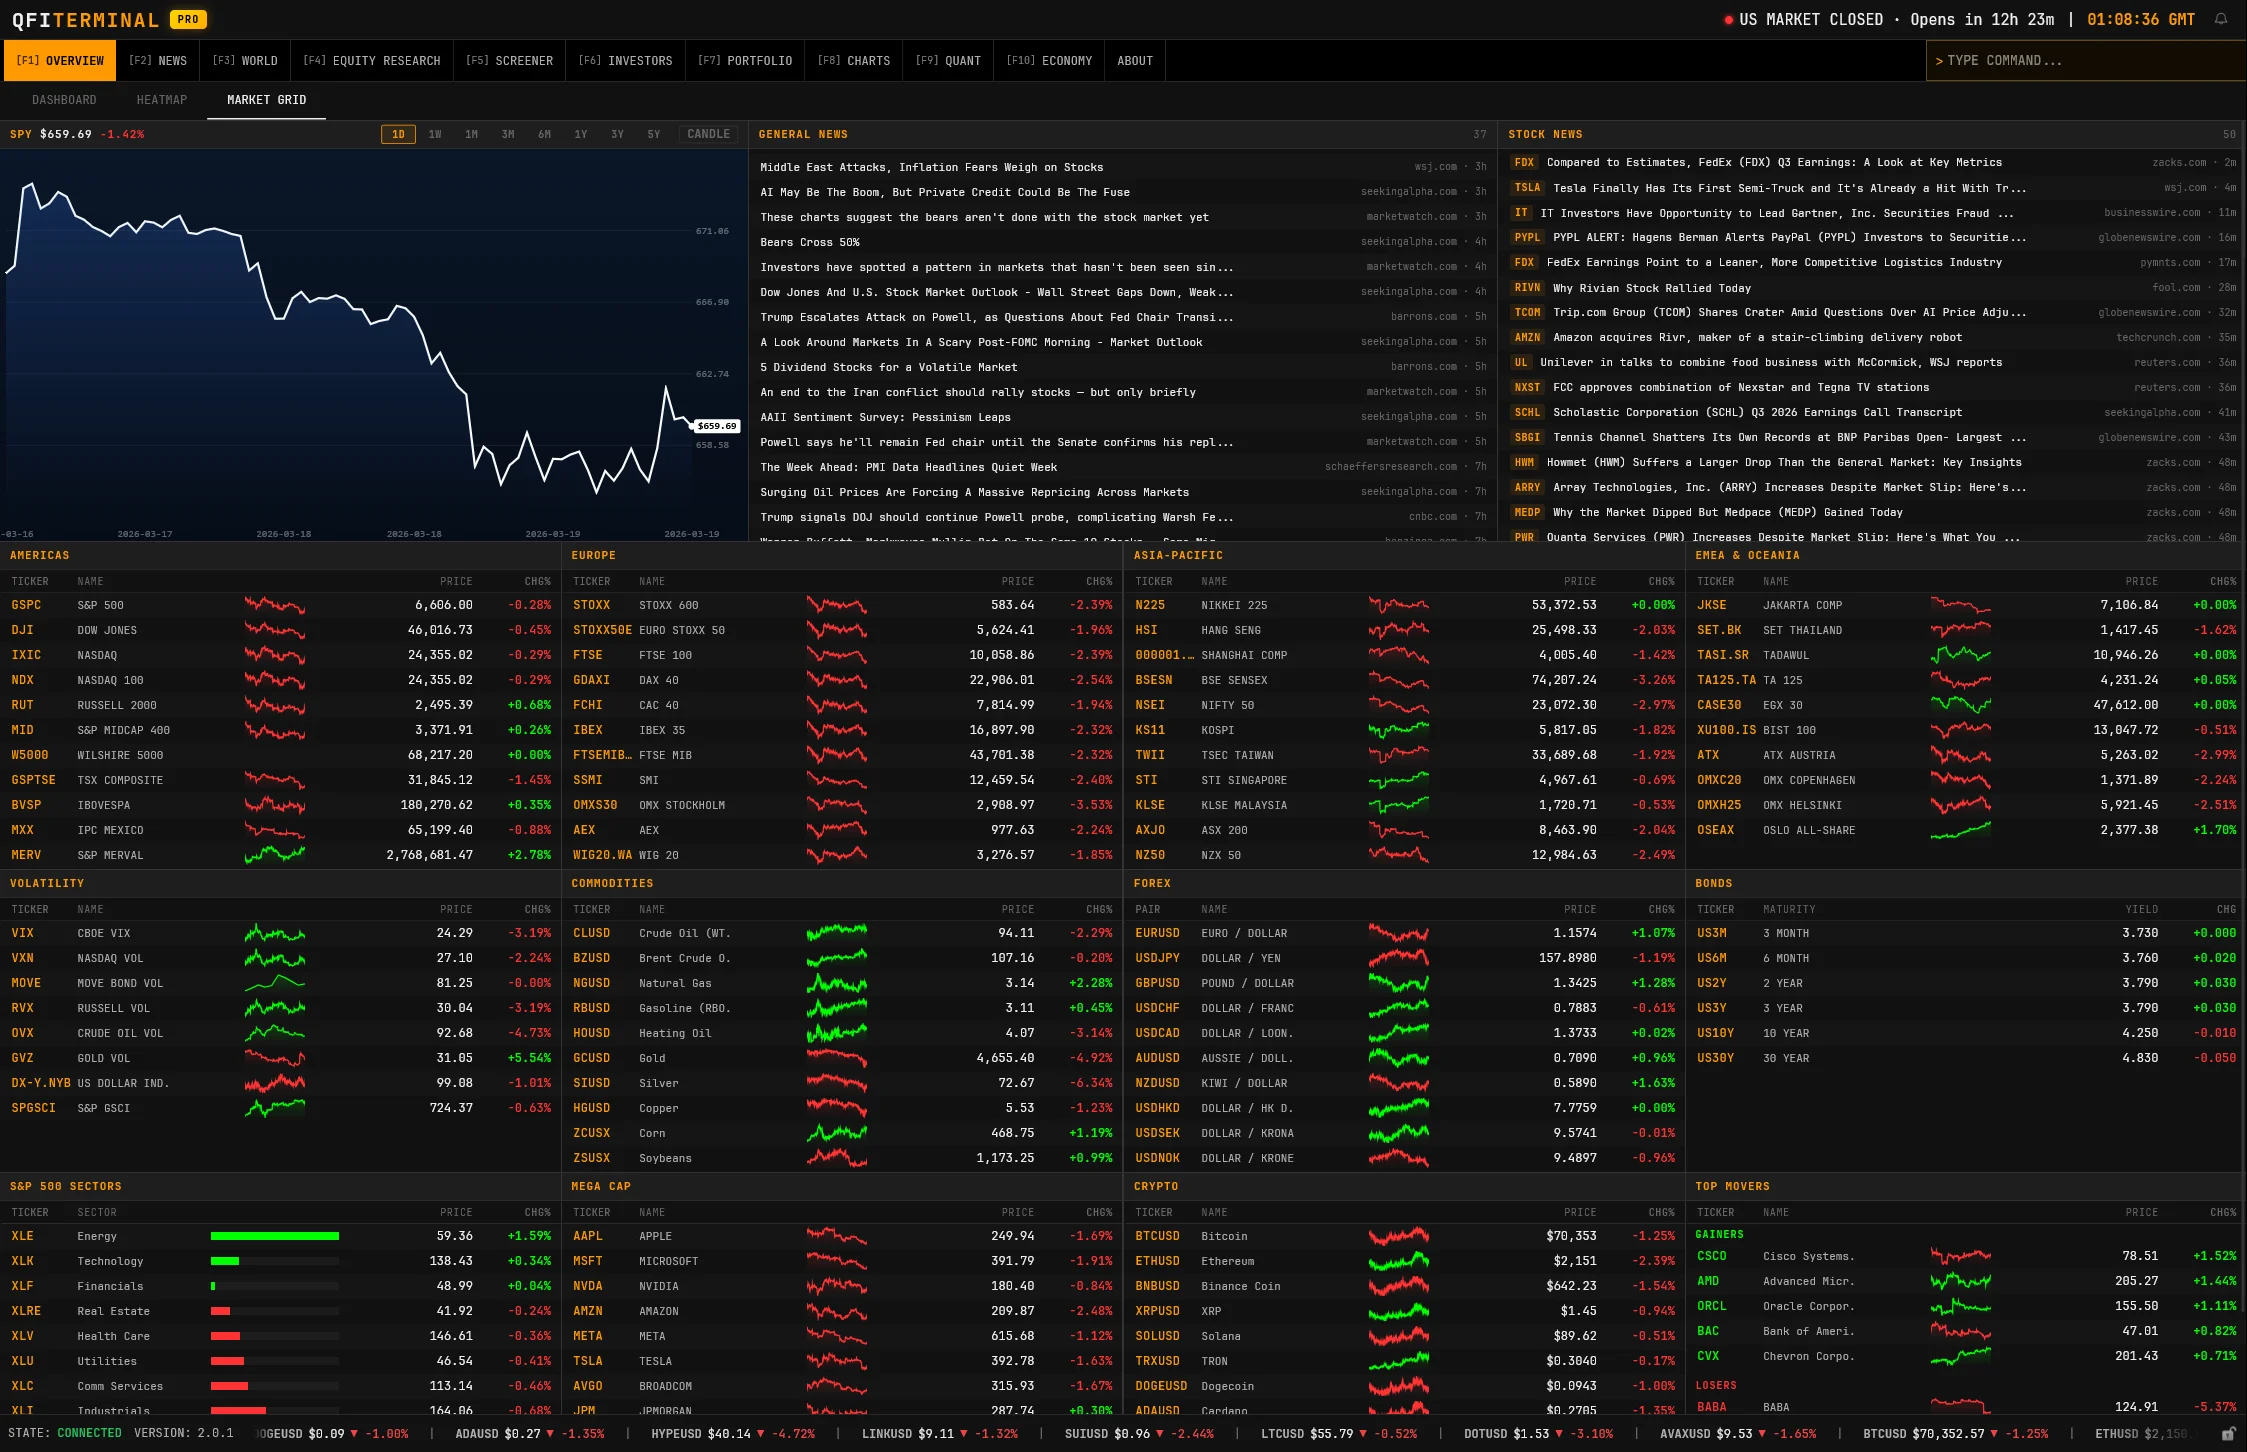The image size is (2247, 1452).
Task: Click the QFITERMINAL logo
Action: click(x=83, y=19)
